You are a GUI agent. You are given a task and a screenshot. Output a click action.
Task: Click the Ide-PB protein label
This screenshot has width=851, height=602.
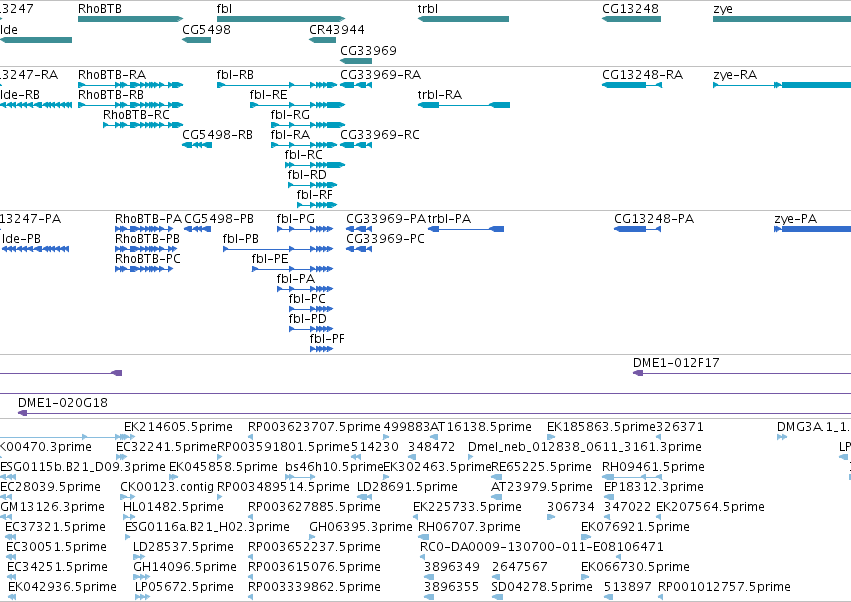click(x=21, y=239)
